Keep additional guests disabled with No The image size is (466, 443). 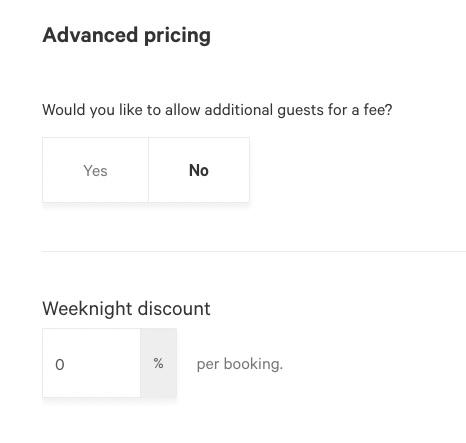click(199, 170)
